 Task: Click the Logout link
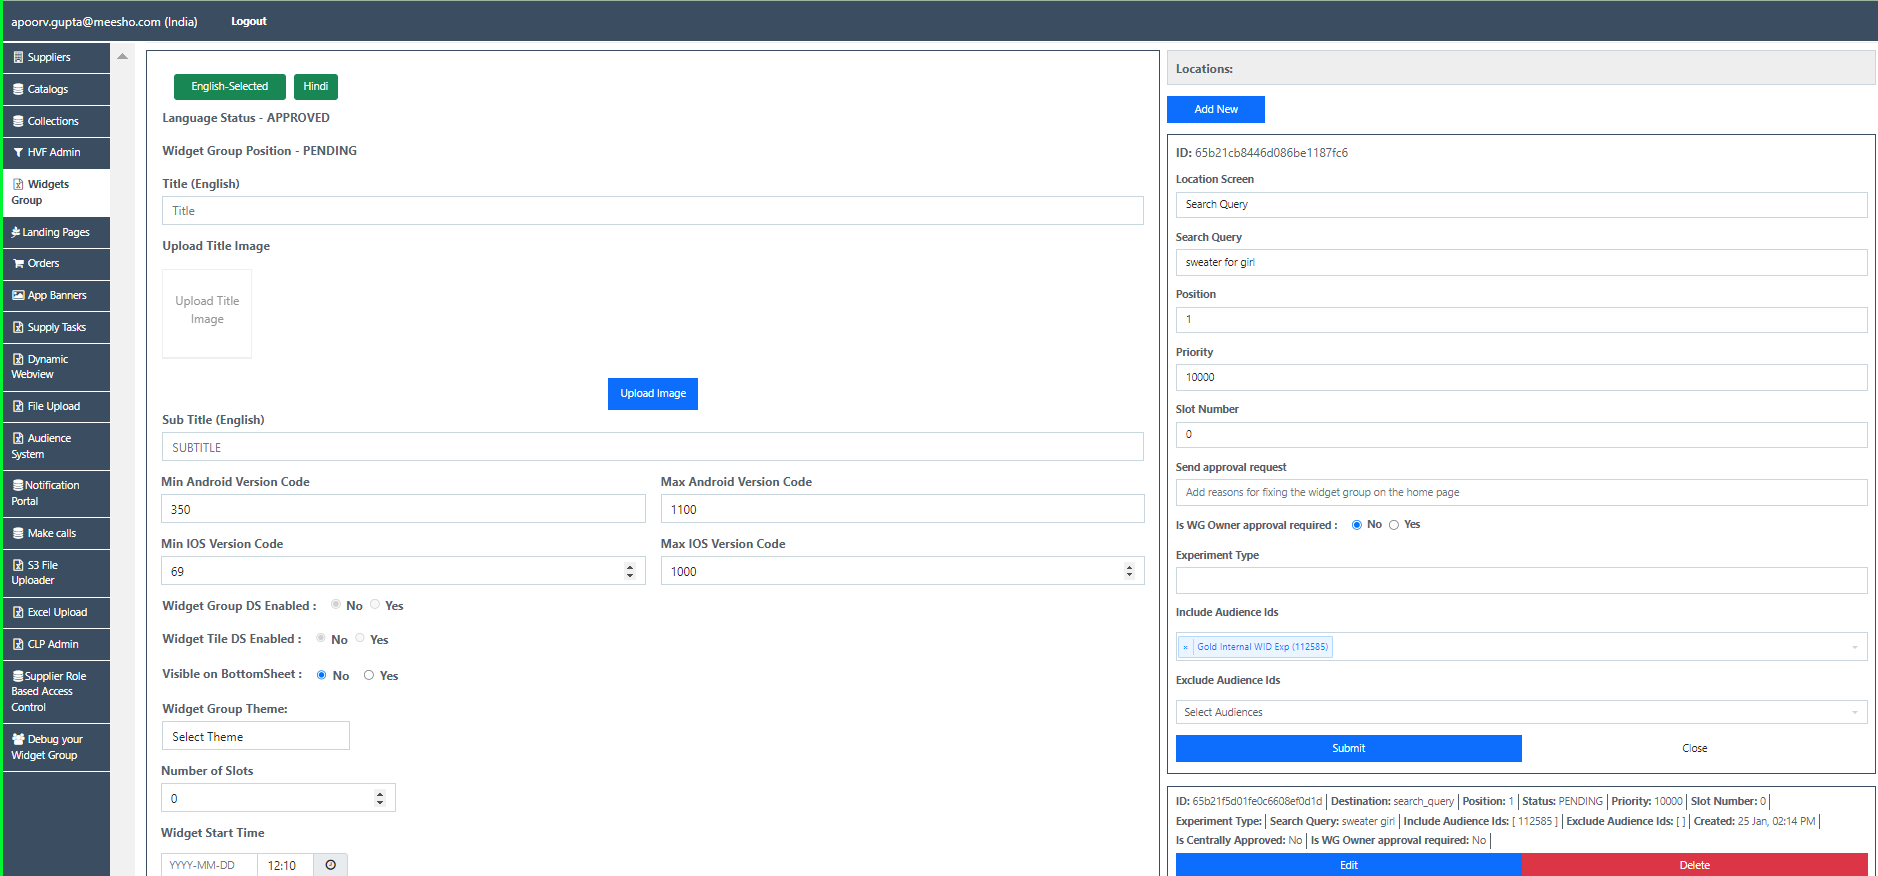pos(249,21)
